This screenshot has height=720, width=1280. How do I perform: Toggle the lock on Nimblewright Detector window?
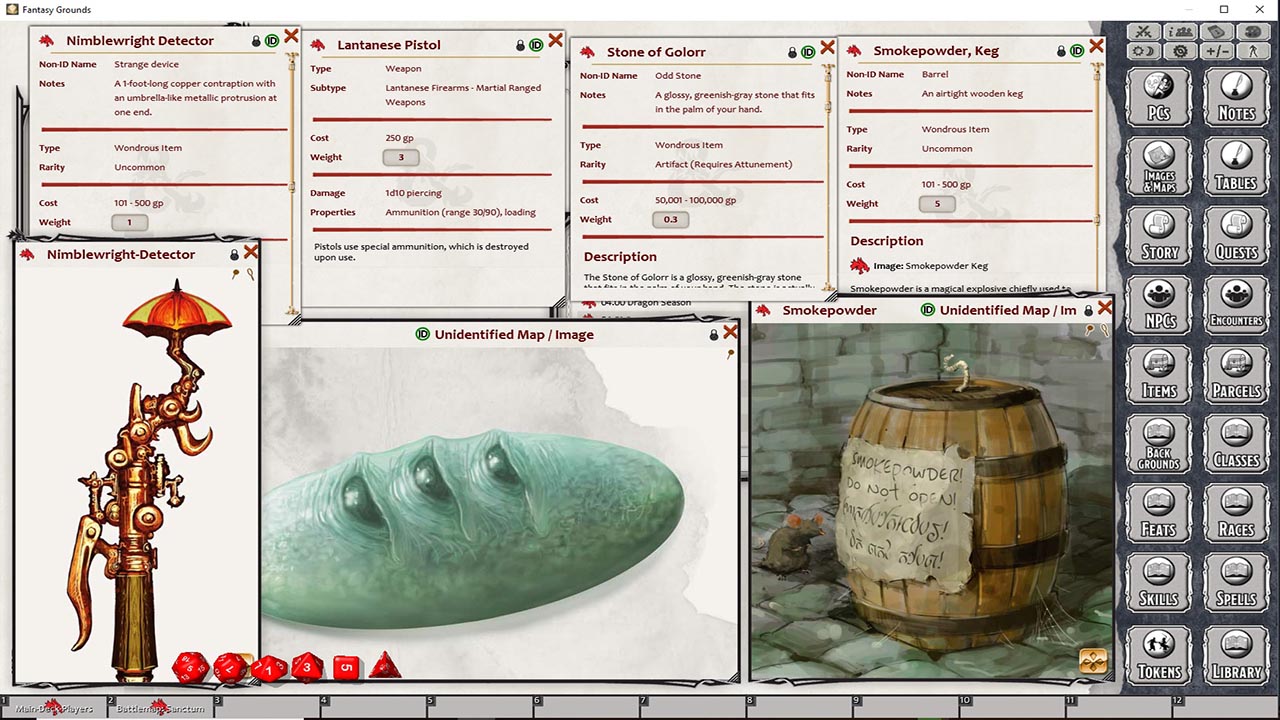[255, 40]
